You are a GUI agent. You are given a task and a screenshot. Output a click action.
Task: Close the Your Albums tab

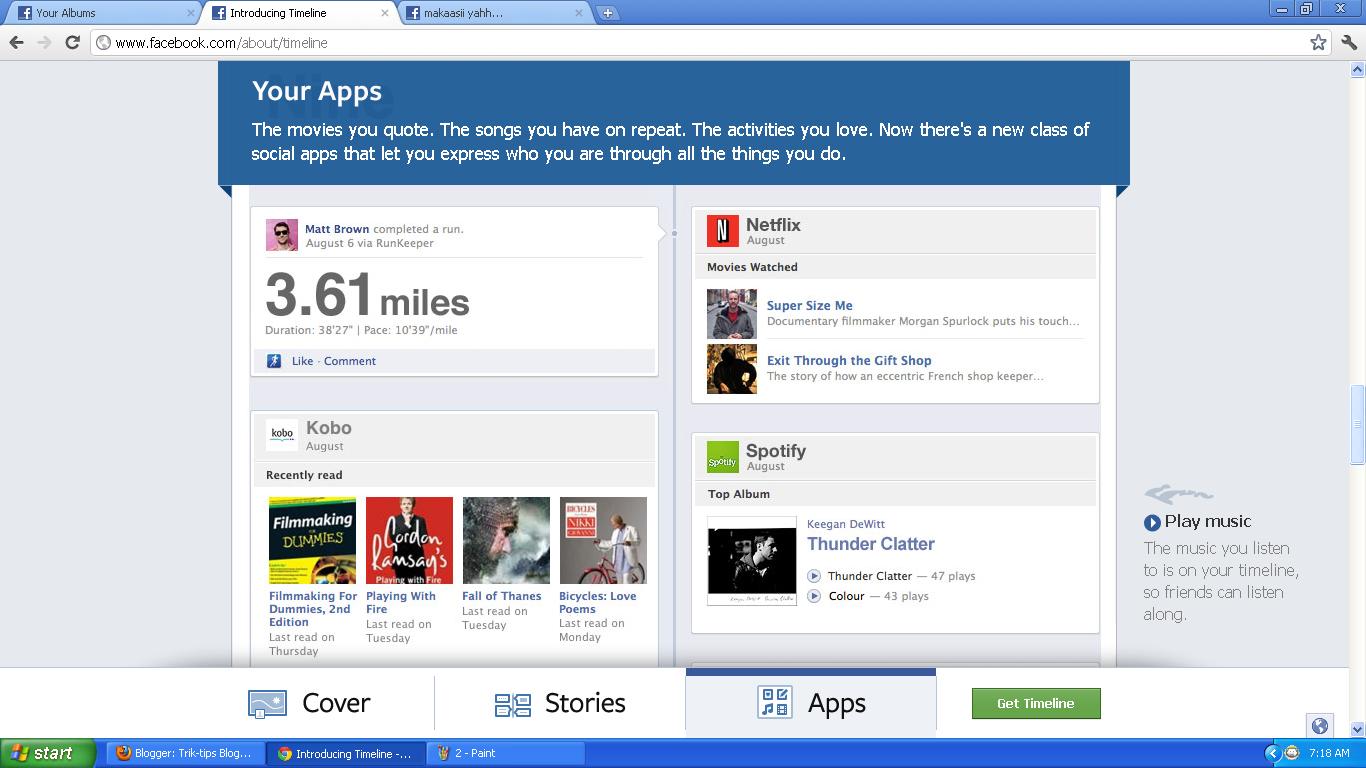click(190, 13)
